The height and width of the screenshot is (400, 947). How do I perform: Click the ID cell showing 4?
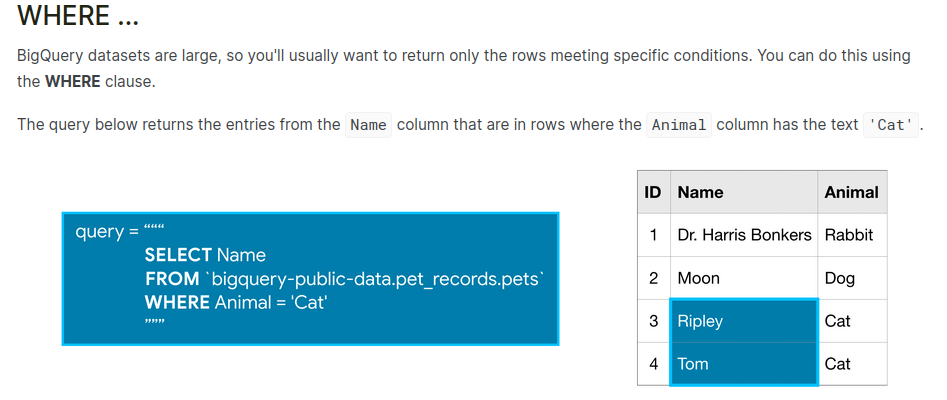point(653,364)
